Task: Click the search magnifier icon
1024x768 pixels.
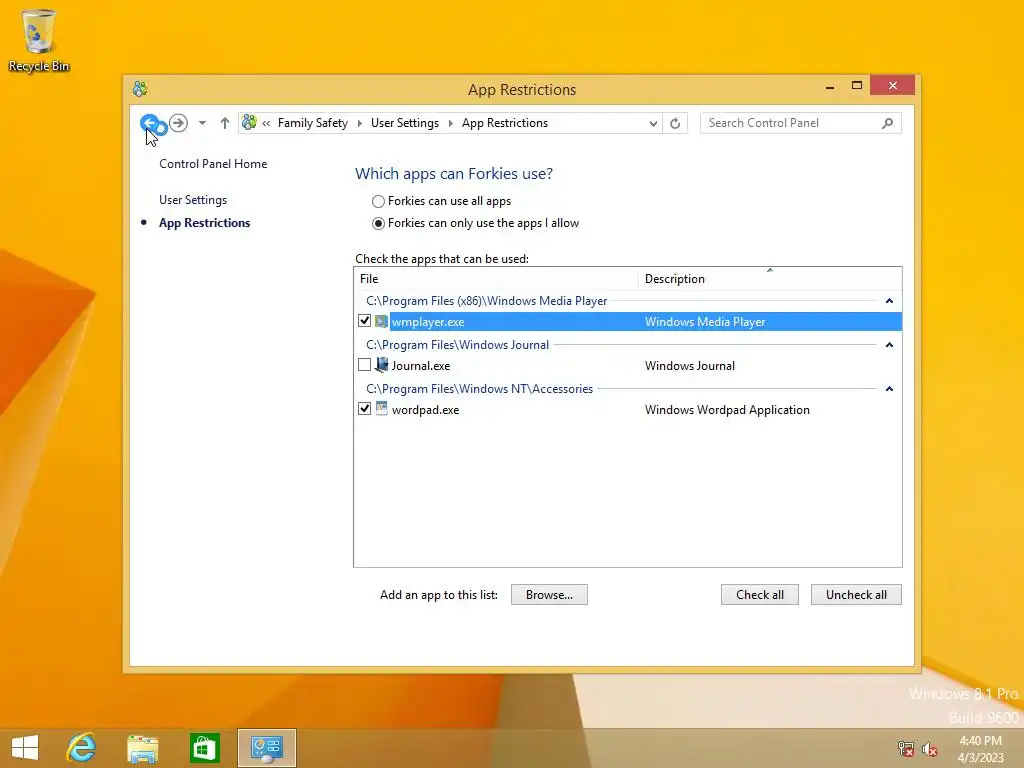Action: point(888,123)
